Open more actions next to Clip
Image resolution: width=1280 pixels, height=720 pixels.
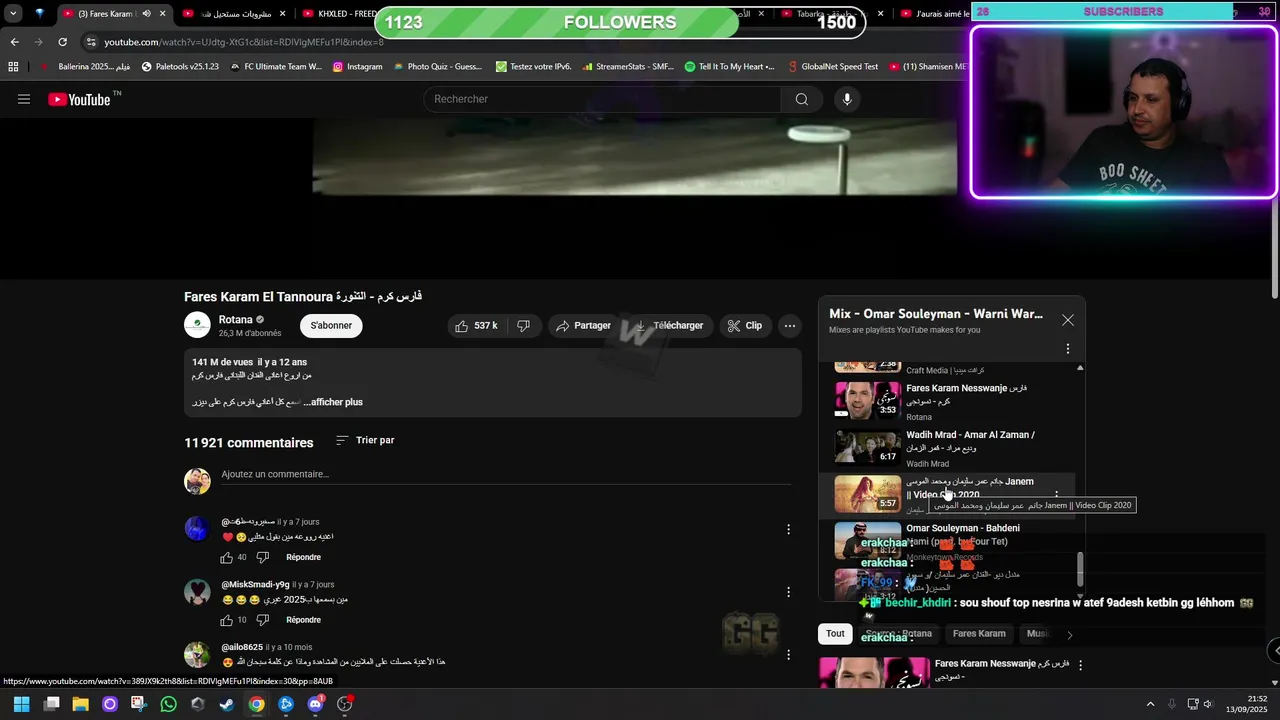tap(790, 326)
